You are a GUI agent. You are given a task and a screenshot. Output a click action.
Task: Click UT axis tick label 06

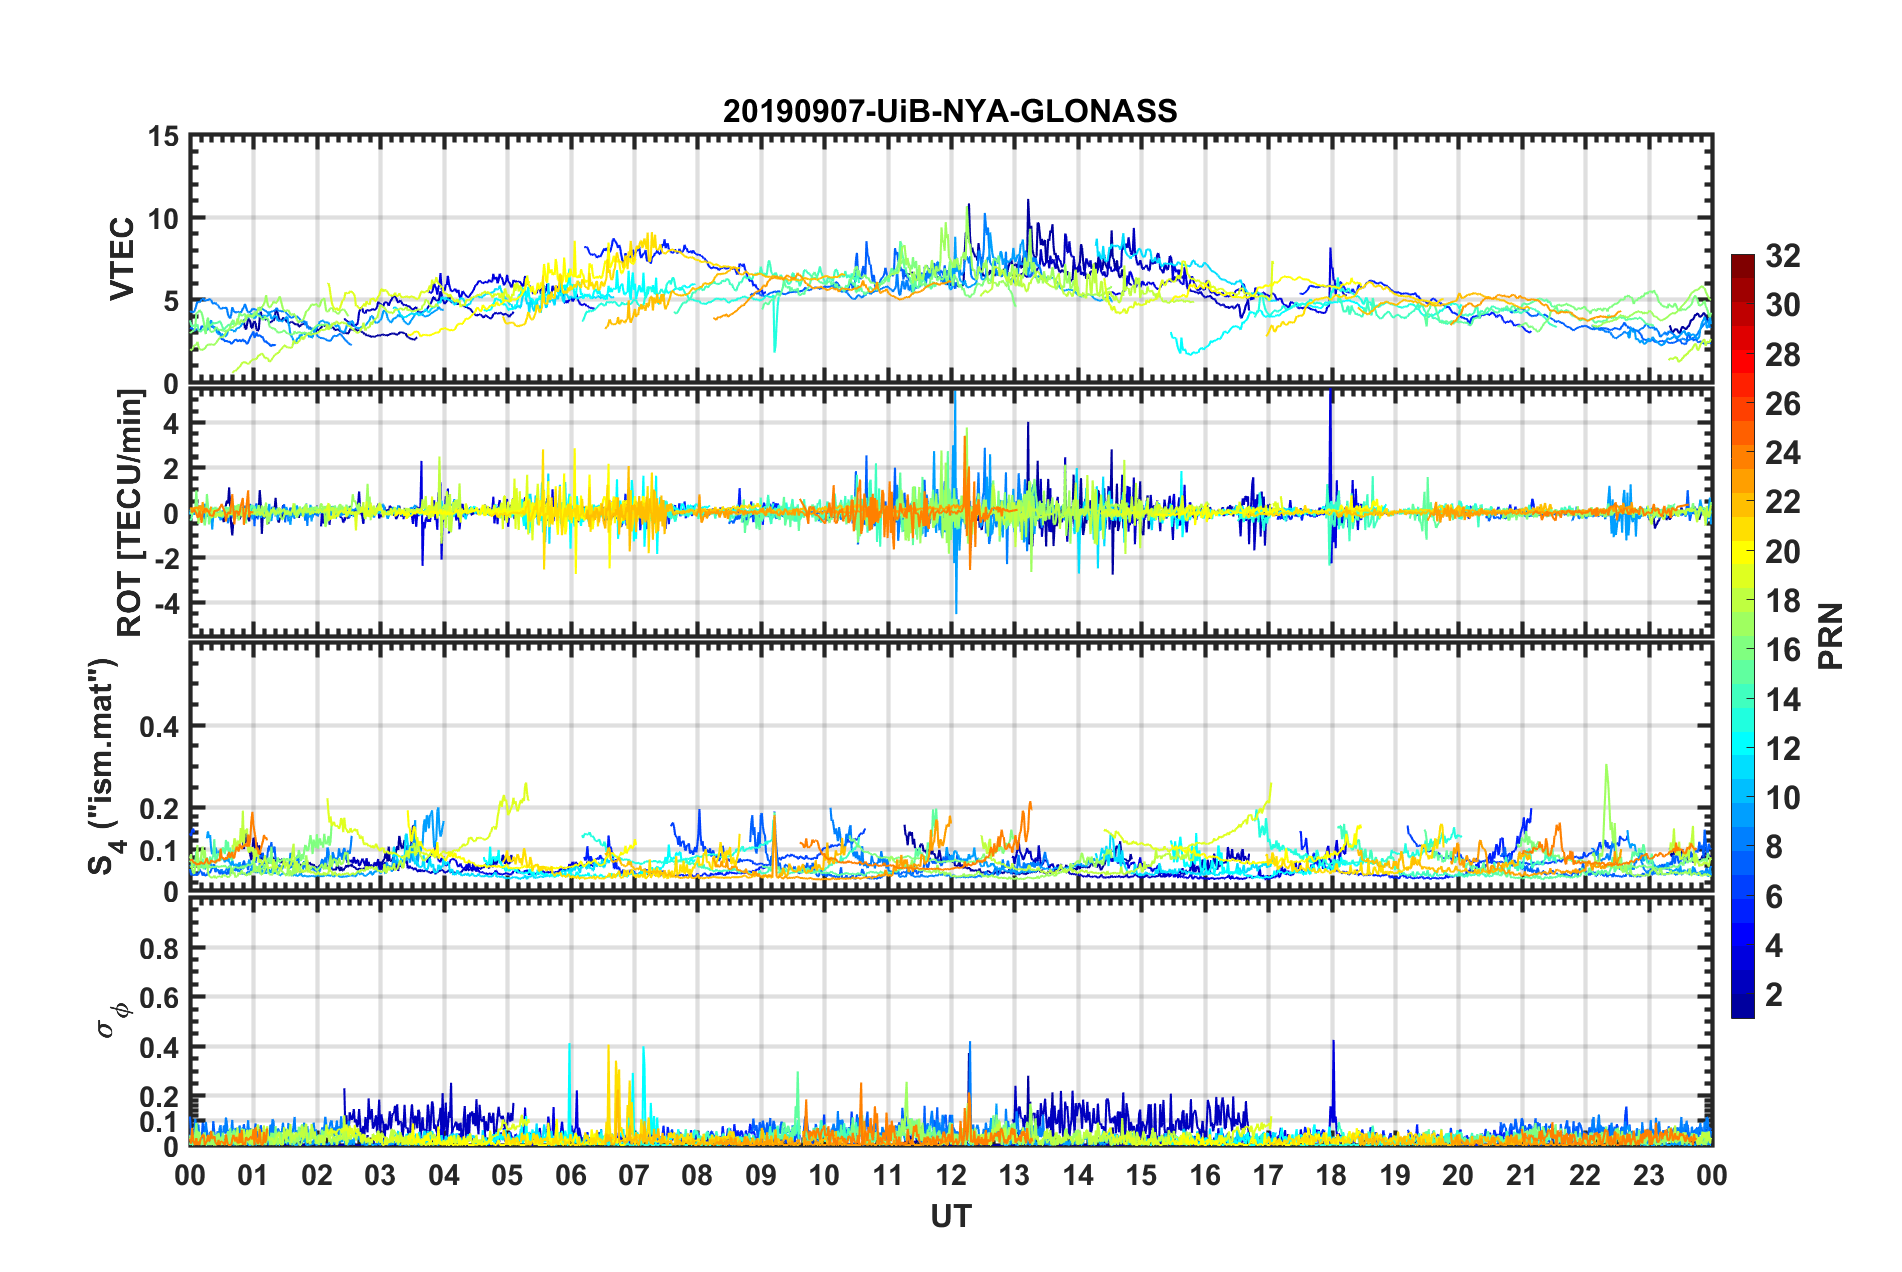coord(570,1175)
